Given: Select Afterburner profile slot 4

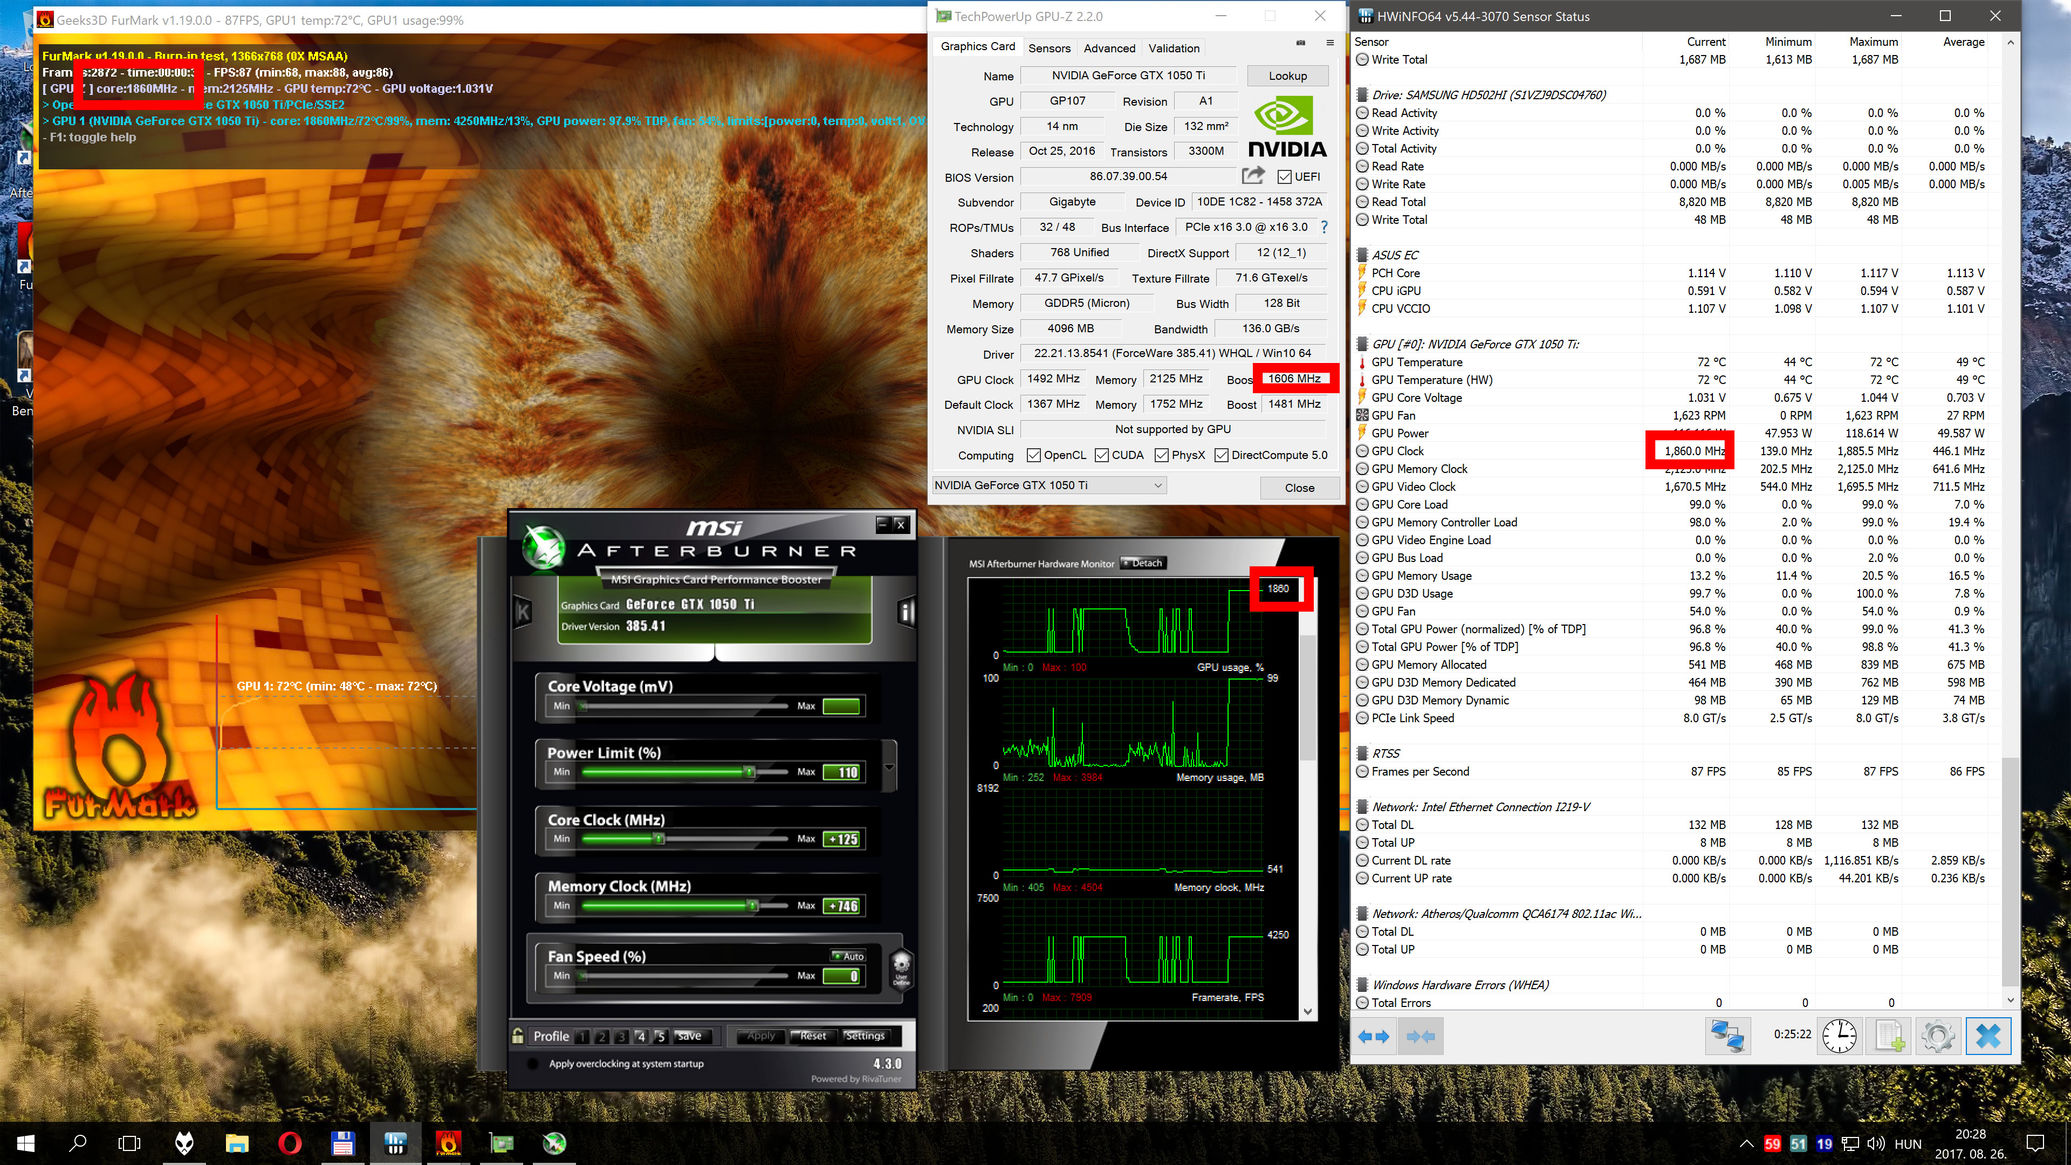Looking at the screenshot, I should click(x=641, y=1037).
